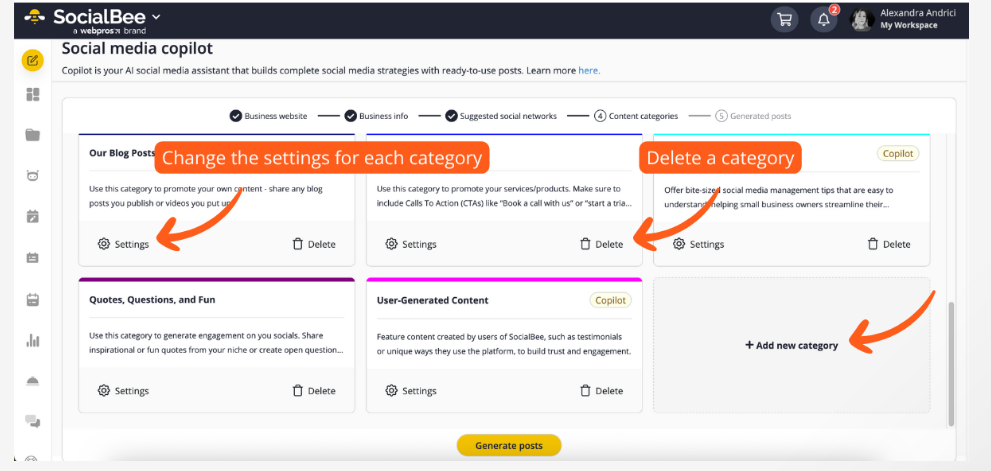
Task: Go to the Business website step
Action: click(269, 116)
